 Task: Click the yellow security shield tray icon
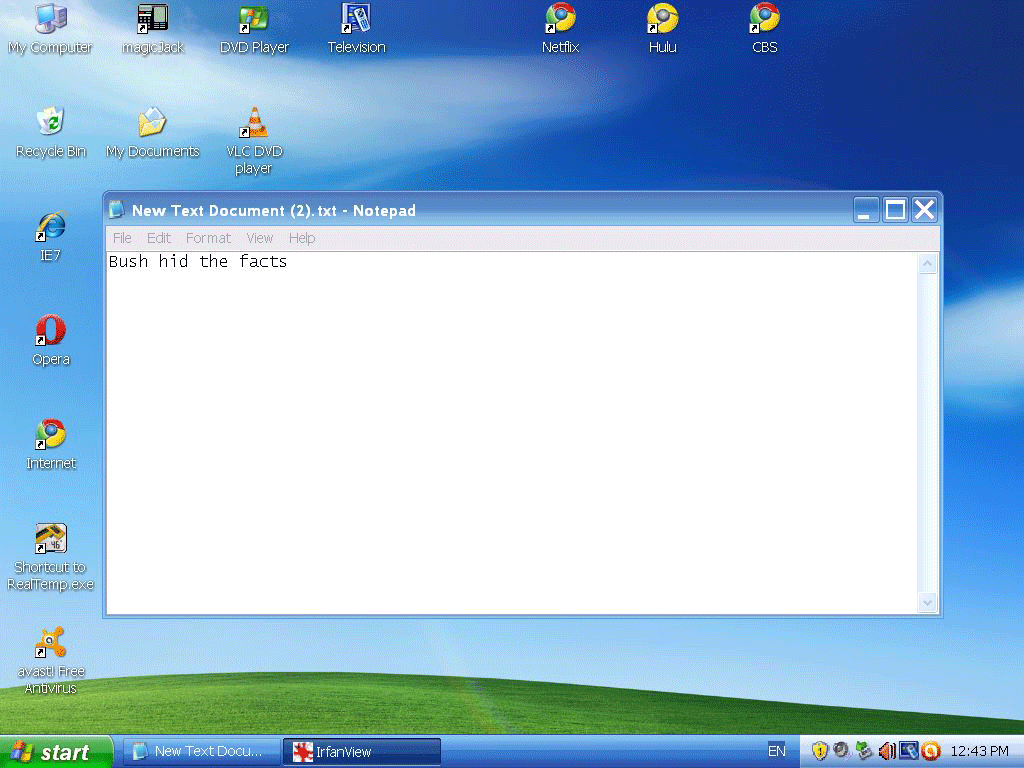tap(819, 751)
